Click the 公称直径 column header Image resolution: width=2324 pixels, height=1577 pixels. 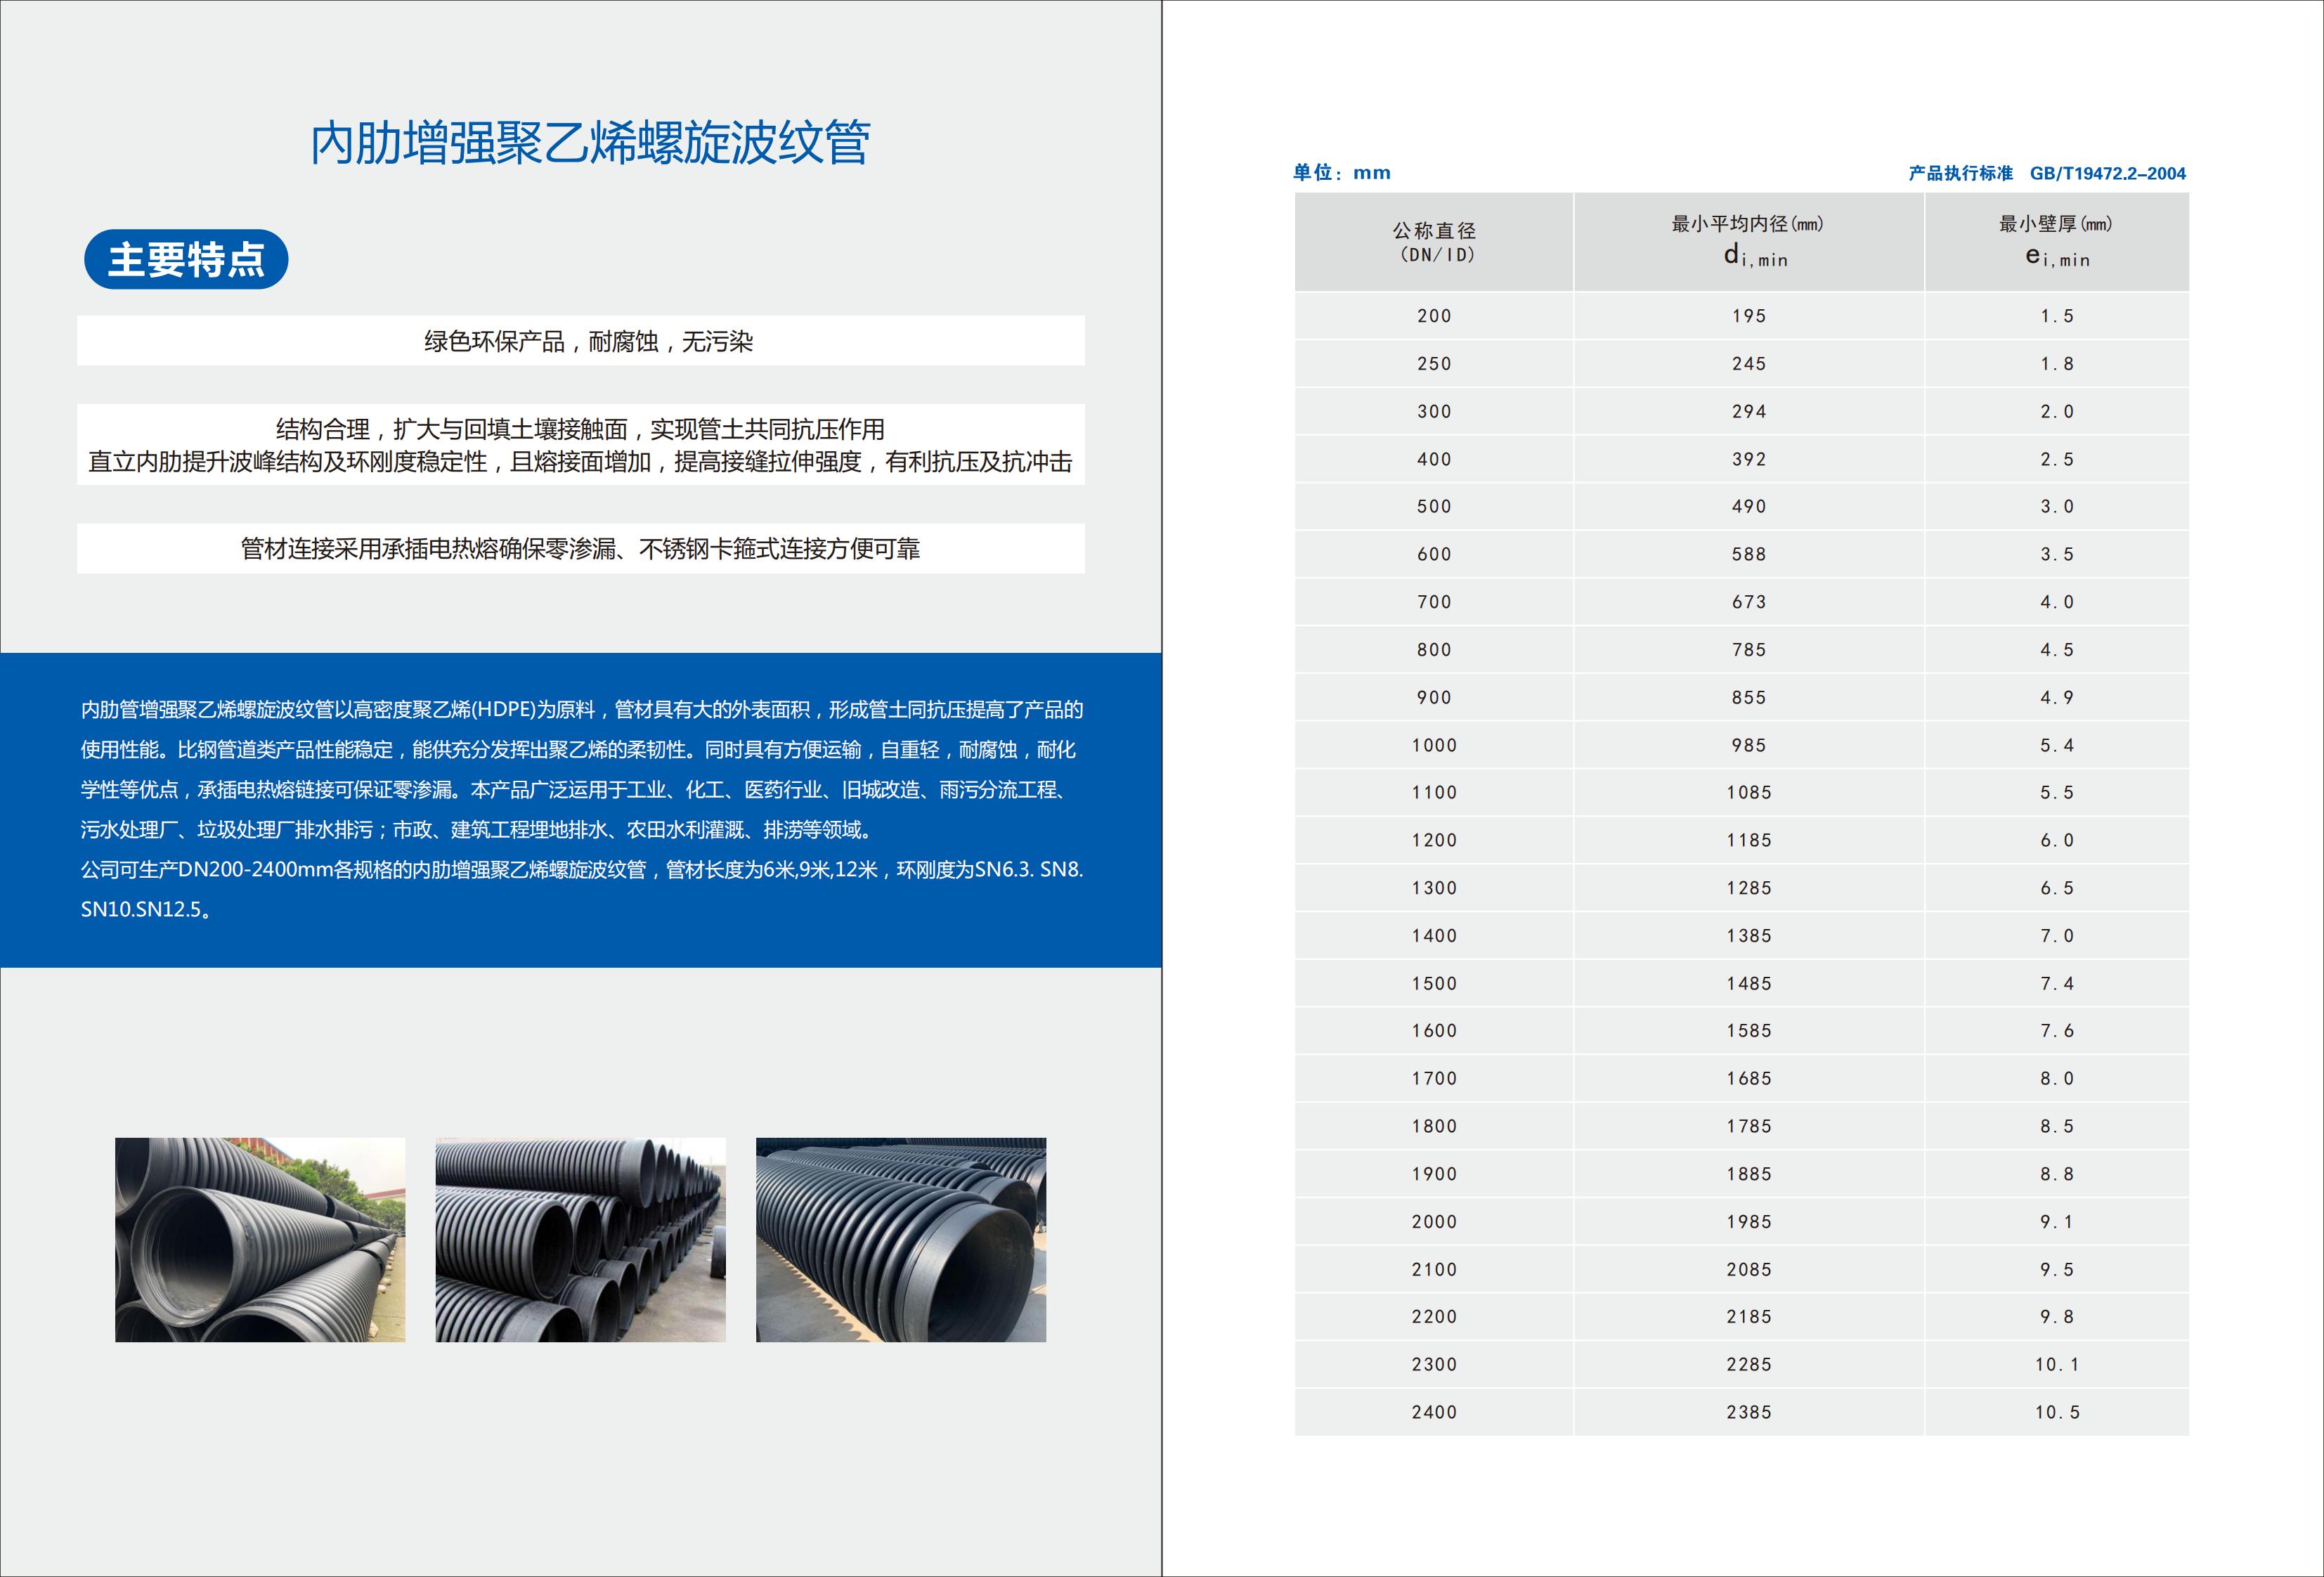click(x=1433, y=242)
